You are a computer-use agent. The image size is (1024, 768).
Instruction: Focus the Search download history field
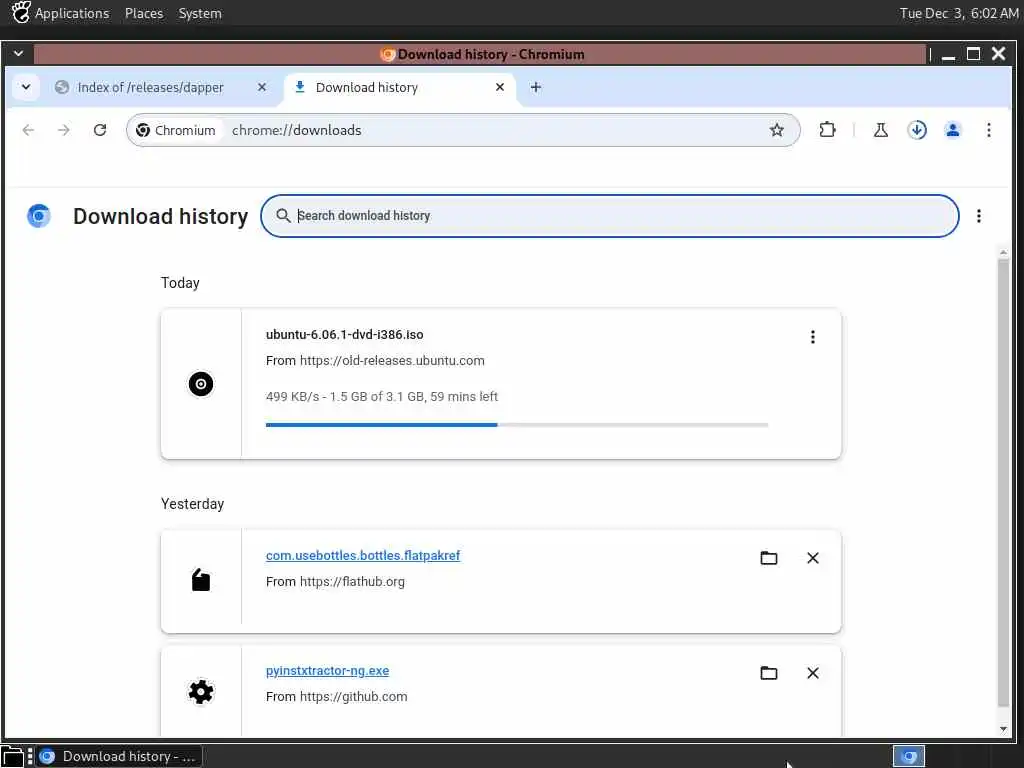pyautogui.click(x=609, y=216)
